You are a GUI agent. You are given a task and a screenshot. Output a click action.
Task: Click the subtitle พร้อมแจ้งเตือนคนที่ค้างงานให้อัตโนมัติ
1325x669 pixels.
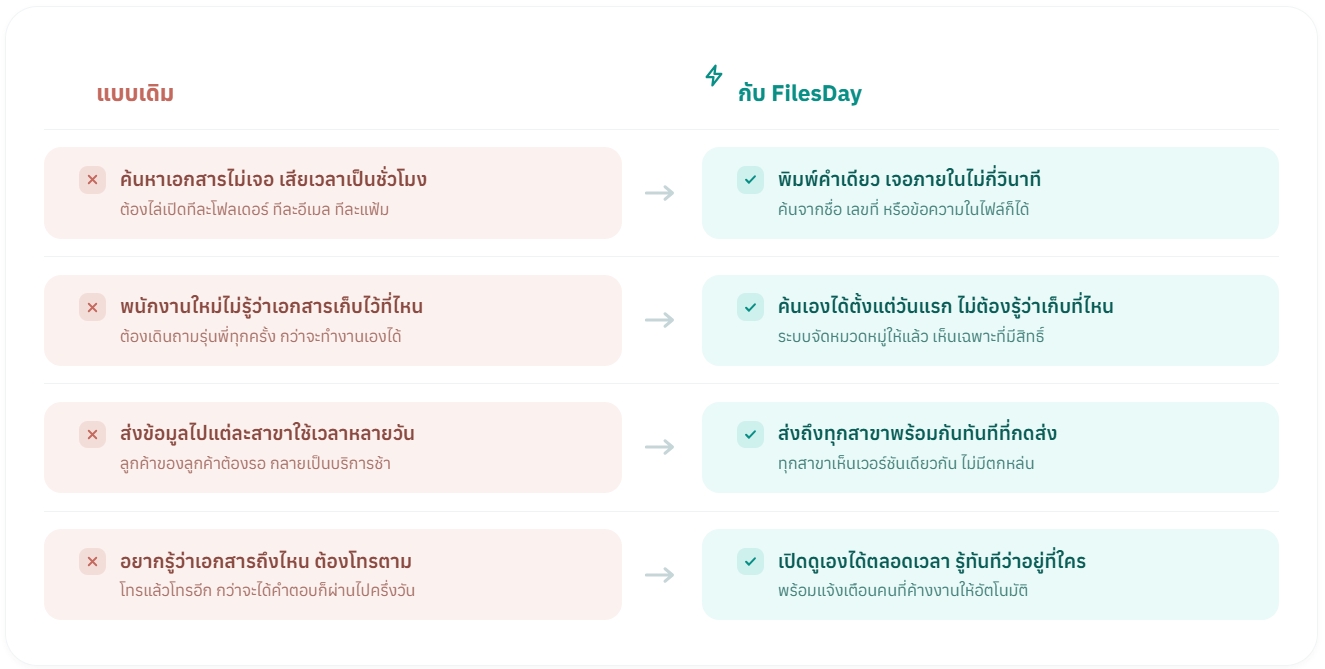(903, 591)
